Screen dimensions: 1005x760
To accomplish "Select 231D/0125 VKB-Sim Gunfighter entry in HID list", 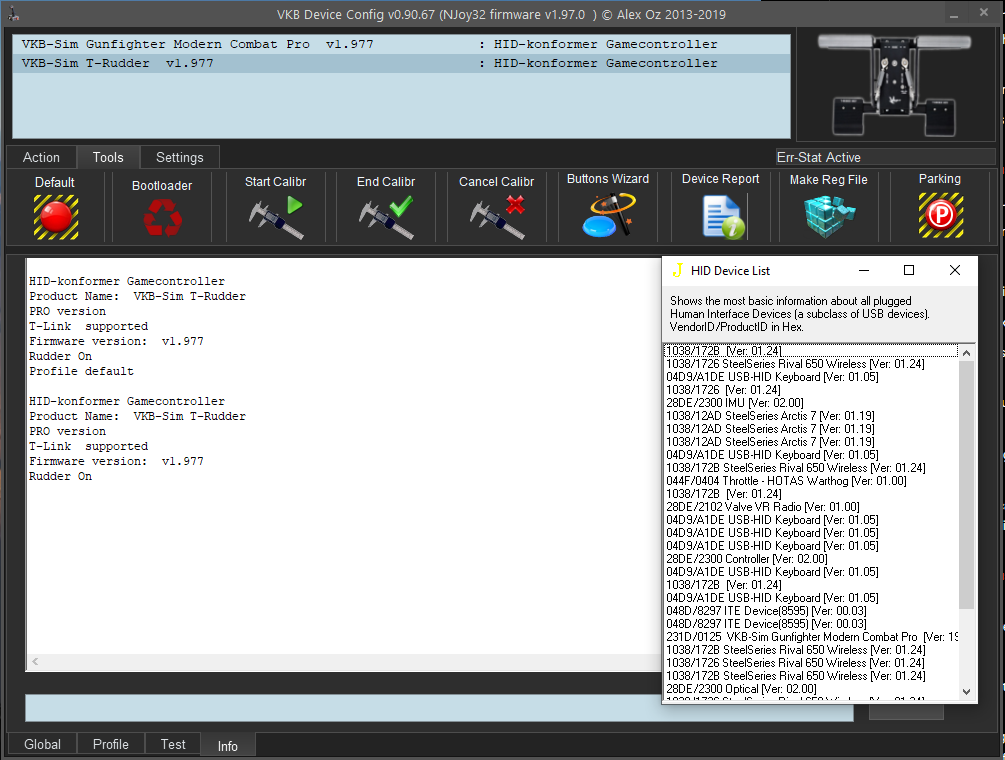I will coord(811,636).
